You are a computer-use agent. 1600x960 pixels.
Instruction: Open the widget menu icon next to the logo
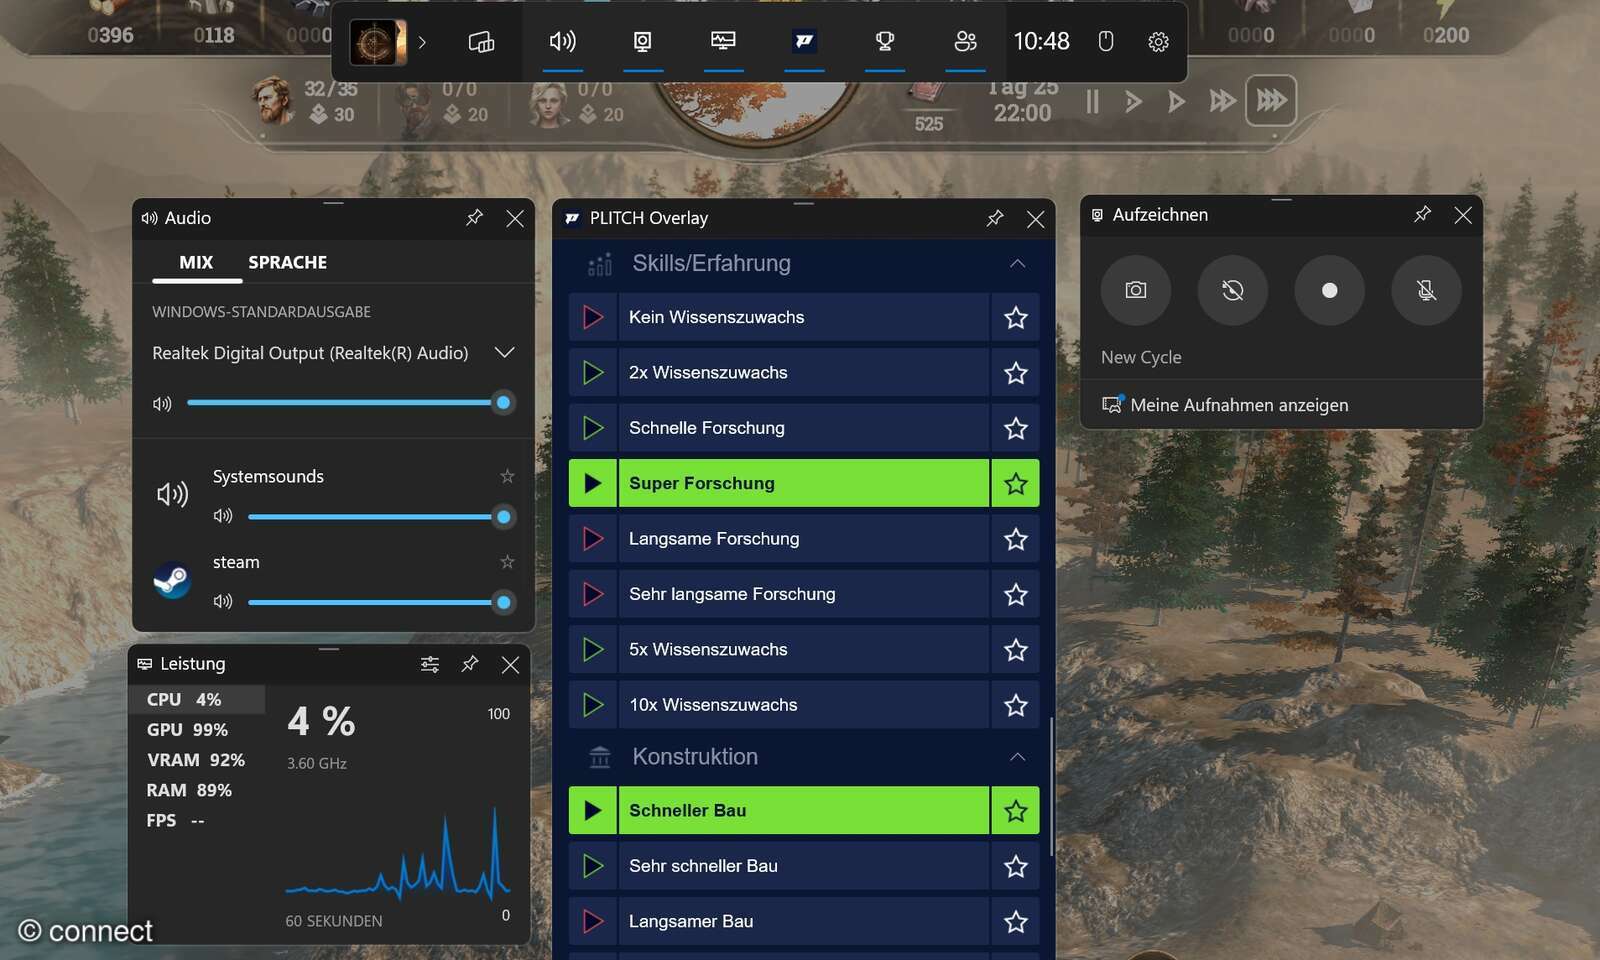[481, 42]
